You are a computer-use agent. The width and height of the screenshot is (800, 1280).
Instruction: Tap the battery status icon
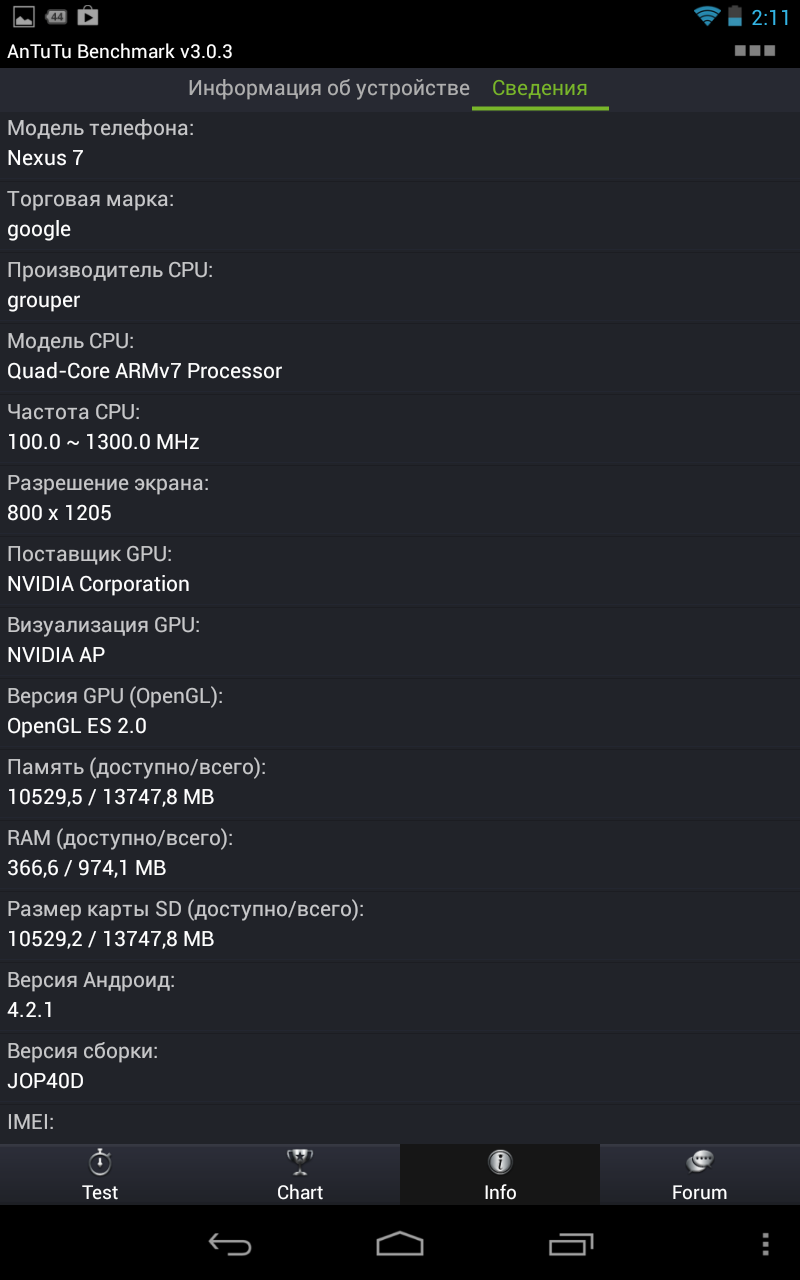(735, 16)
